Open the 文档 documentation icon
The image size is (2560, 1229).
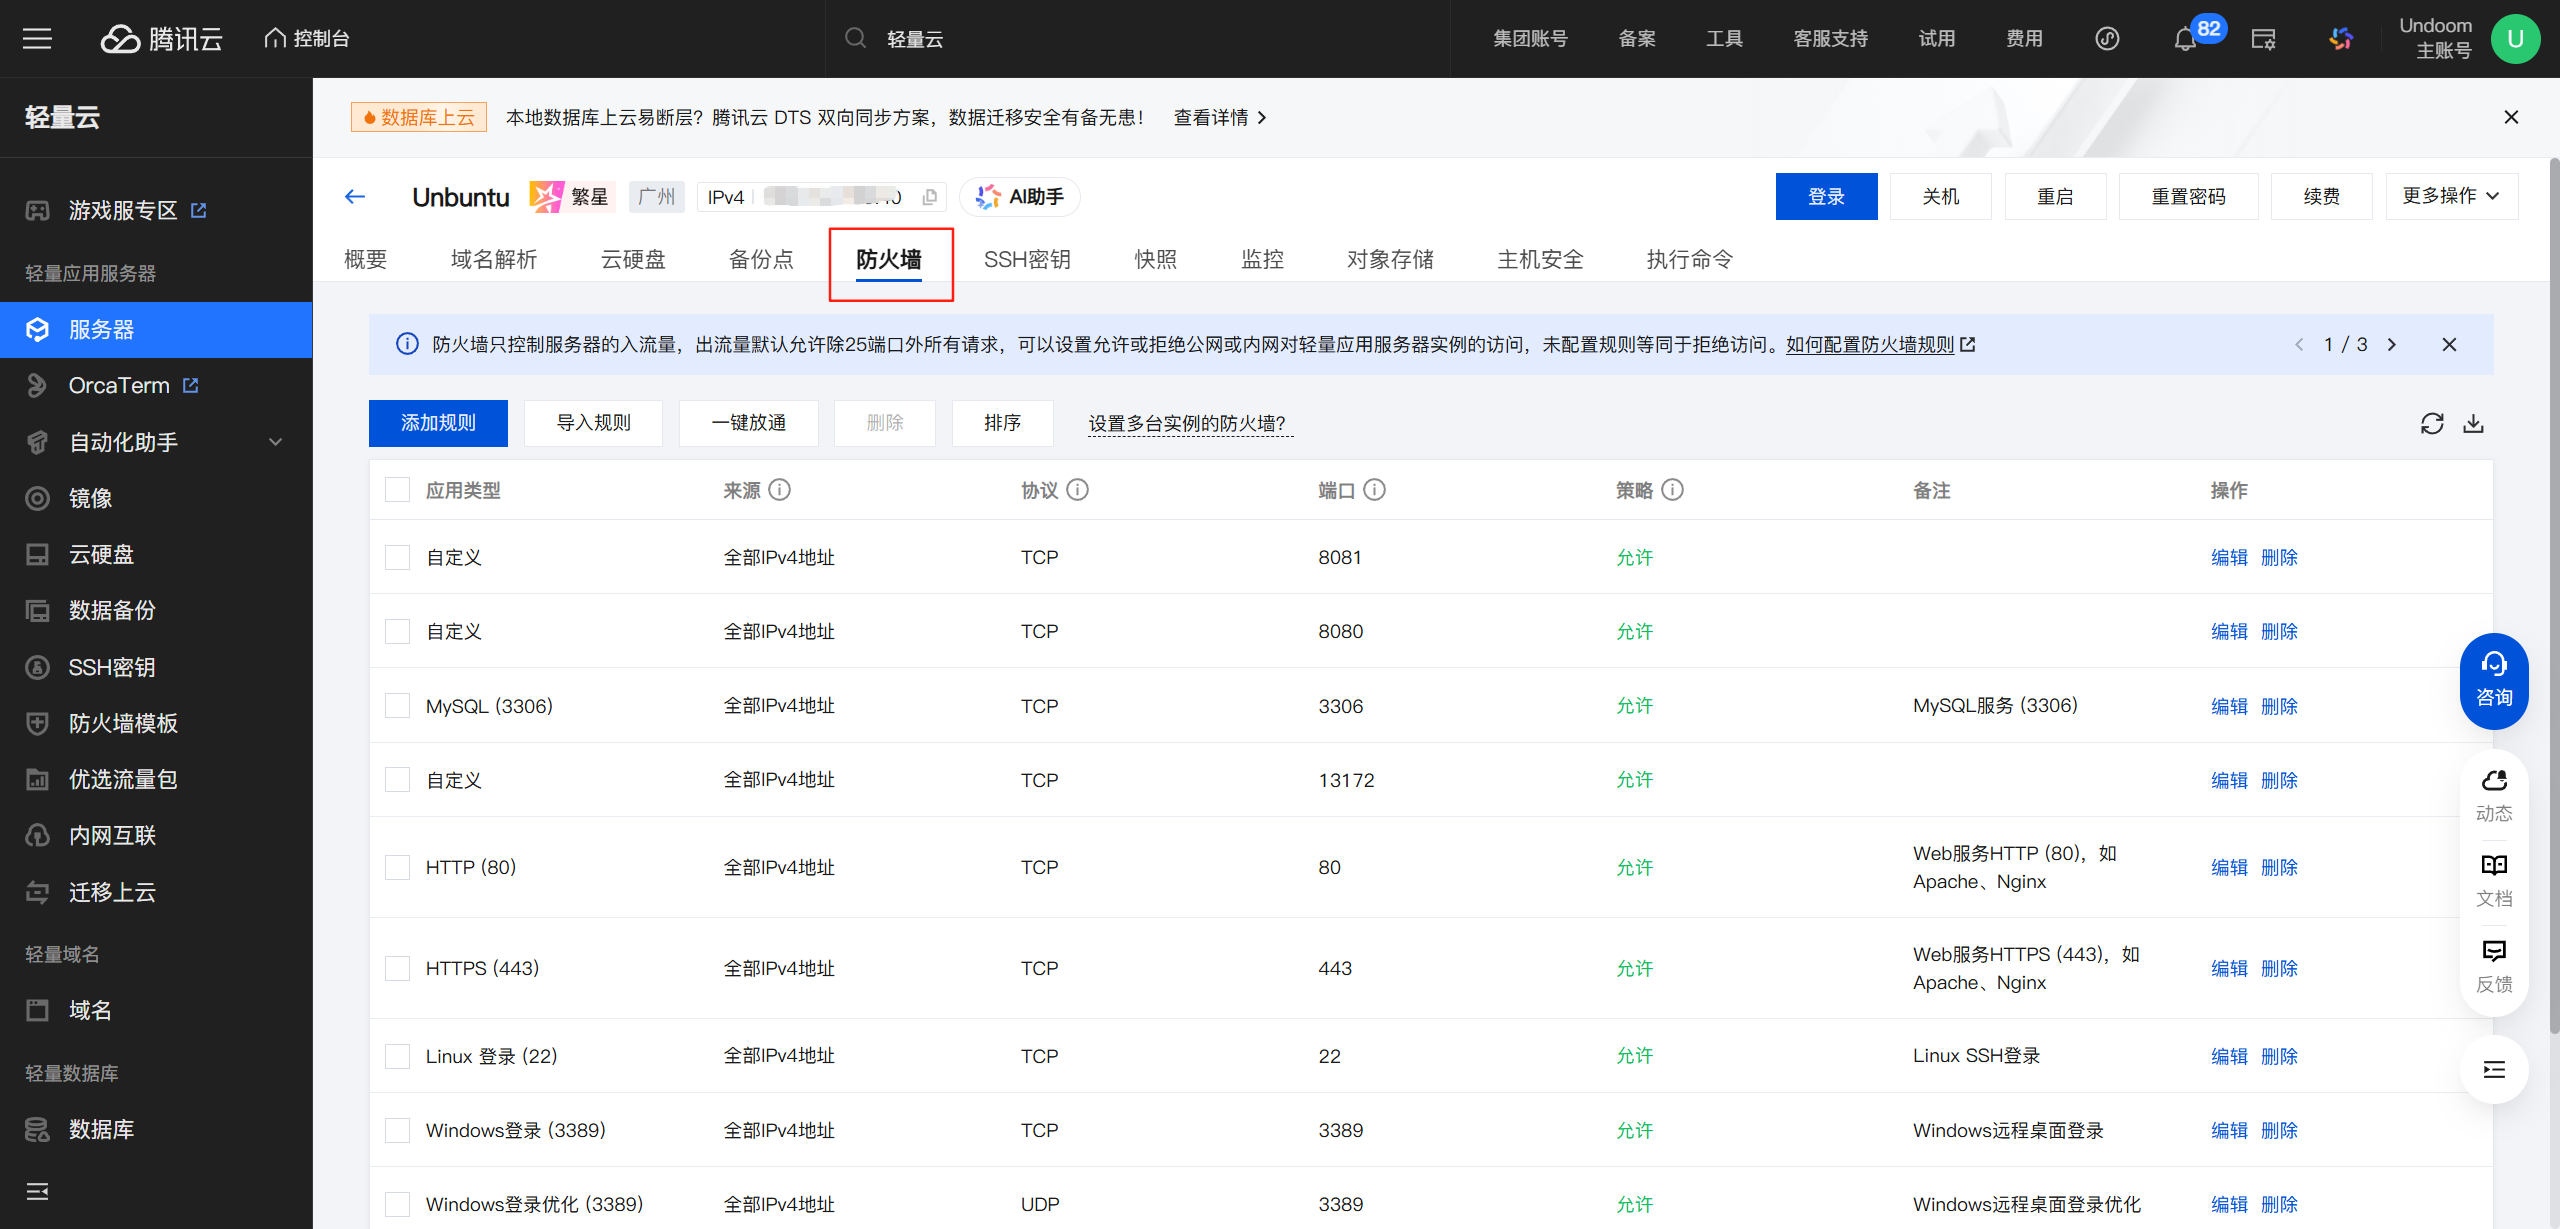tap(2493, 879)
